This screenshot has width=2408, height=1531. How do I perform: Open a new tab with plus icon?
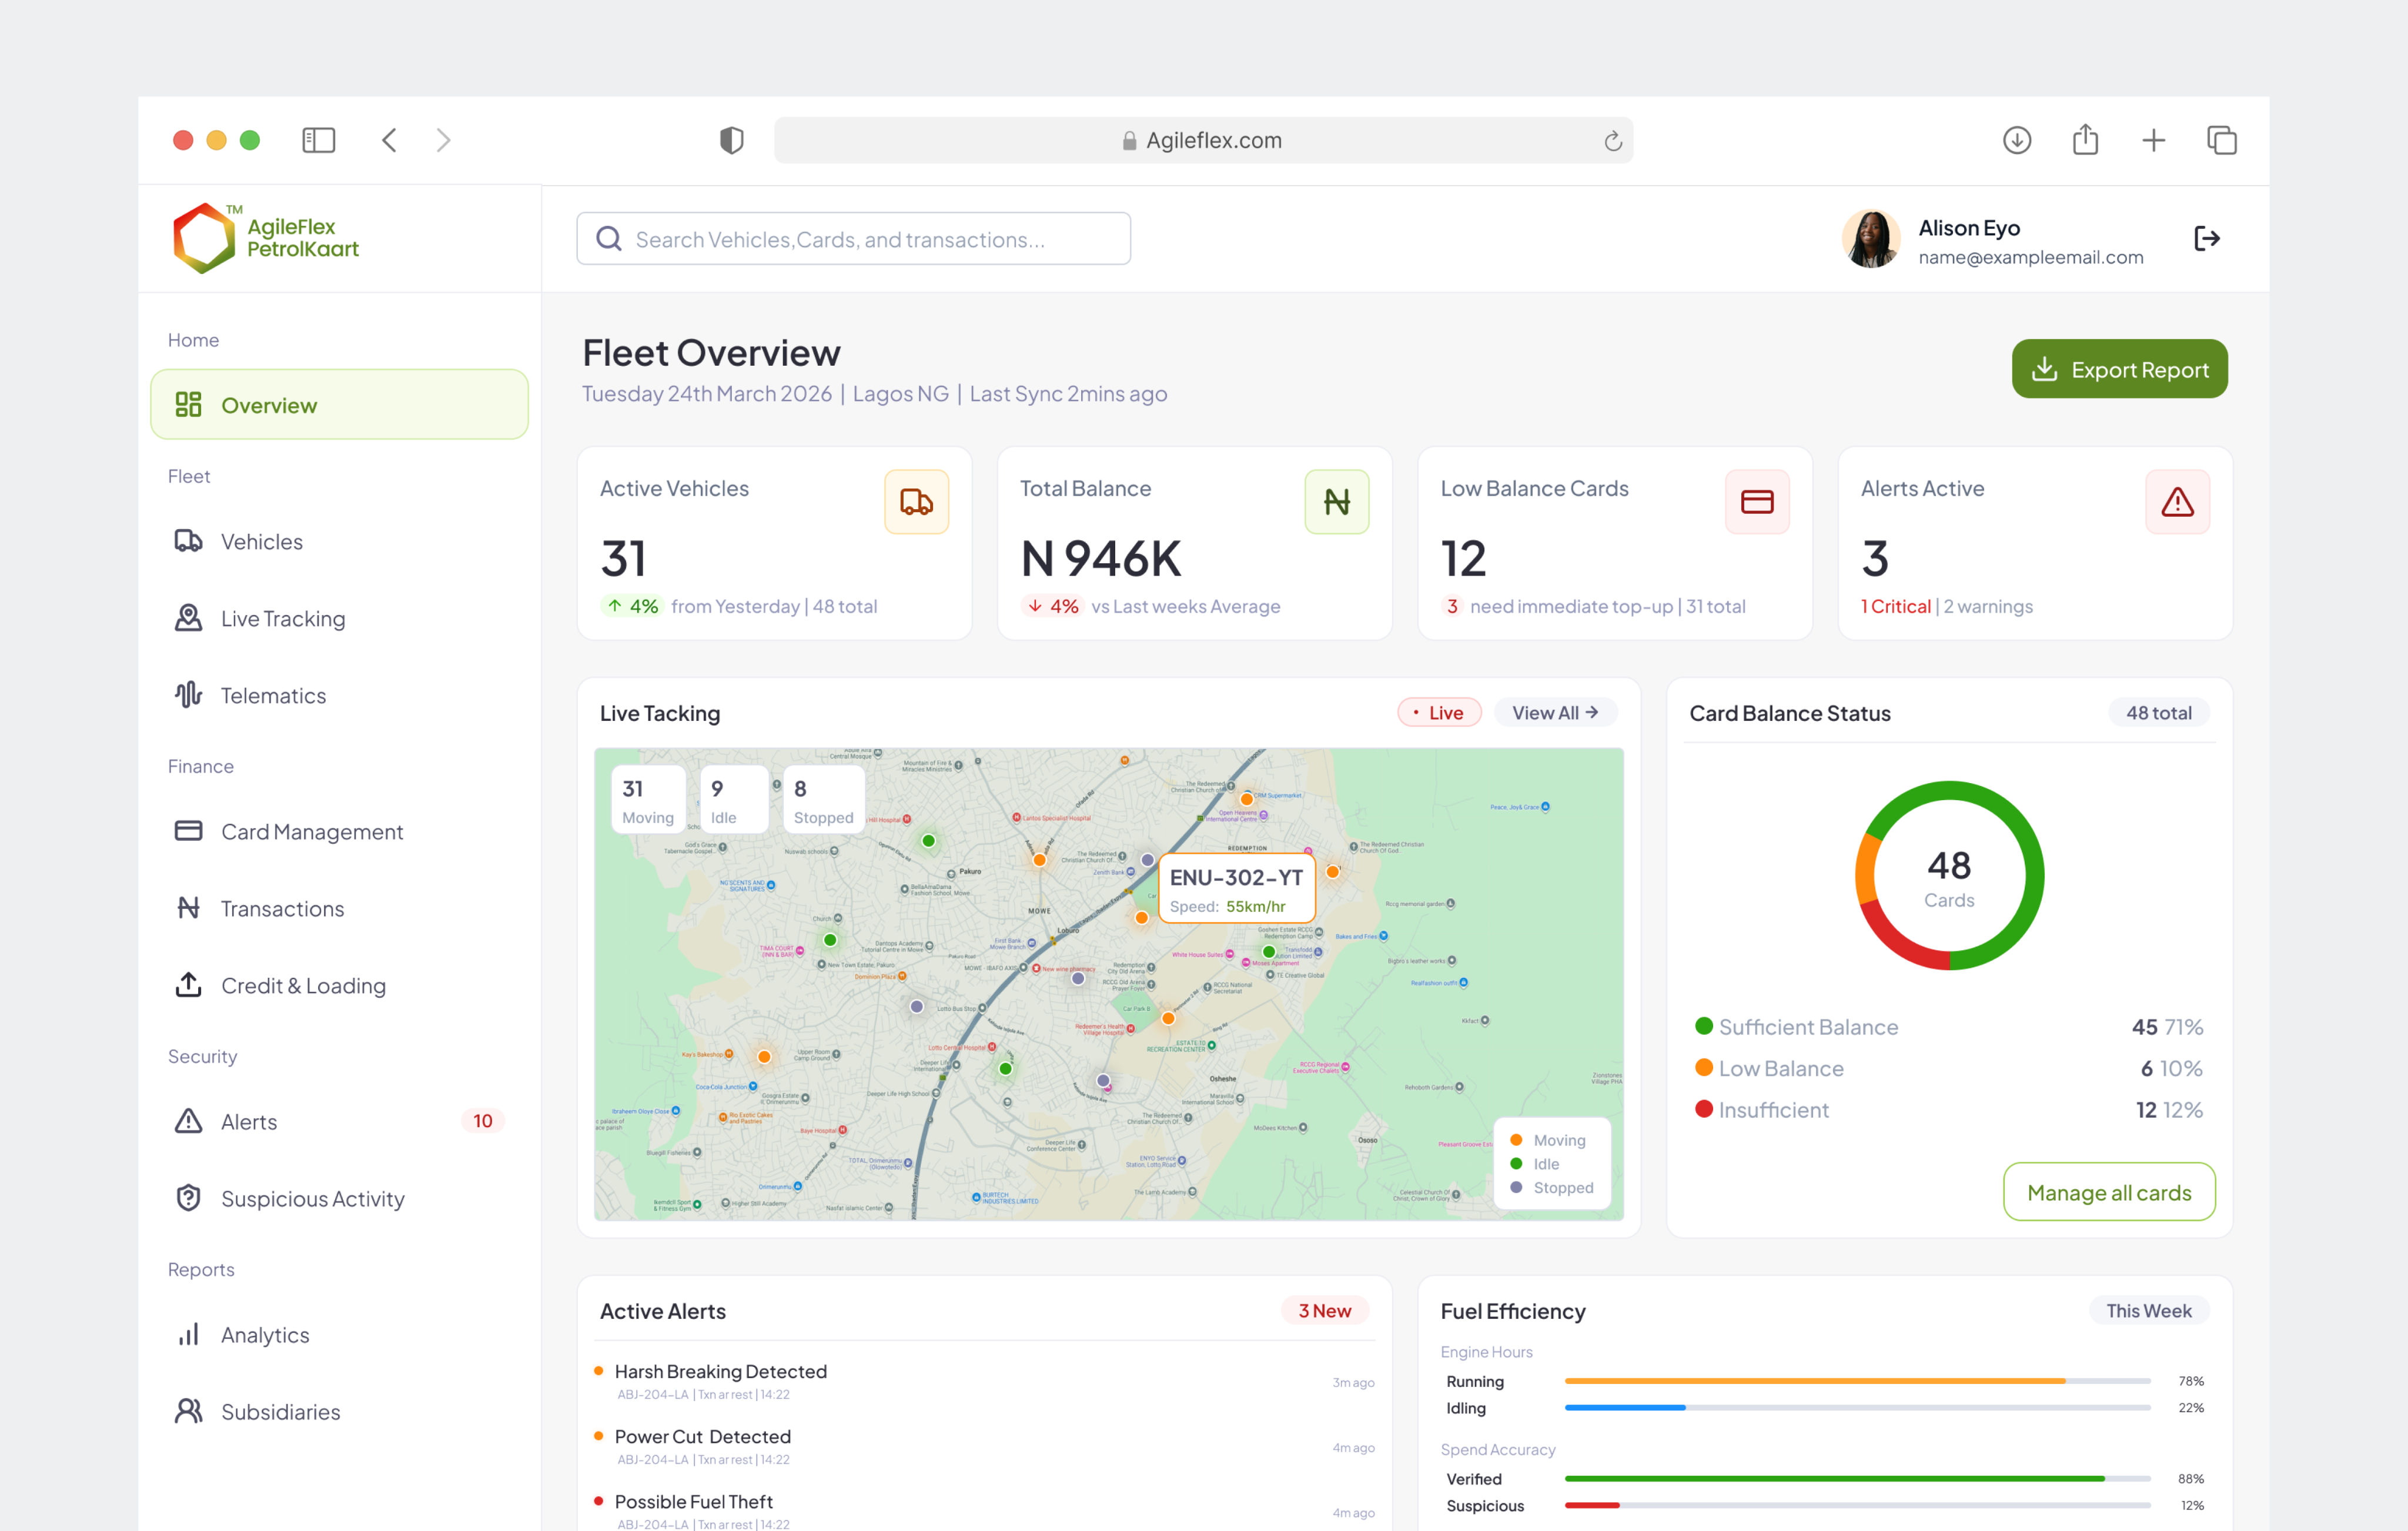tap(2154, 140)
